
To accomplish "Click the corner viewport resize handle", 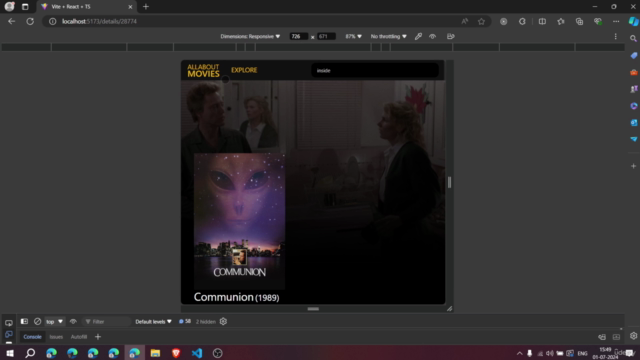I will click(449, 309).
